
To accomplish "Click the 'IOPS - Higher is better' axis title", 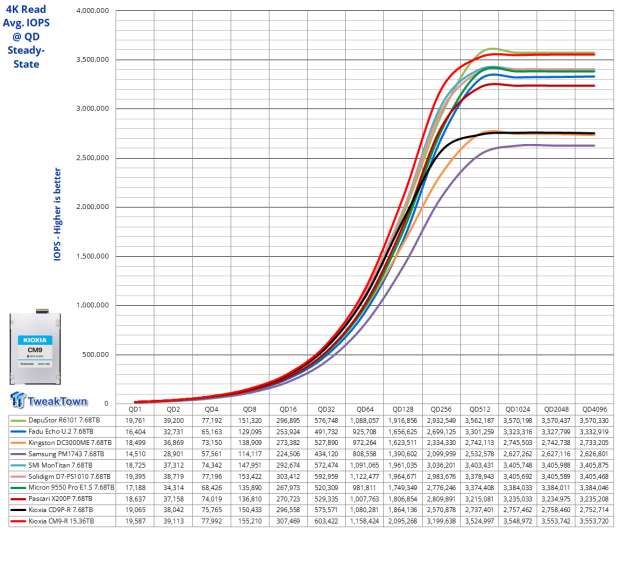I will pos(57,214).
